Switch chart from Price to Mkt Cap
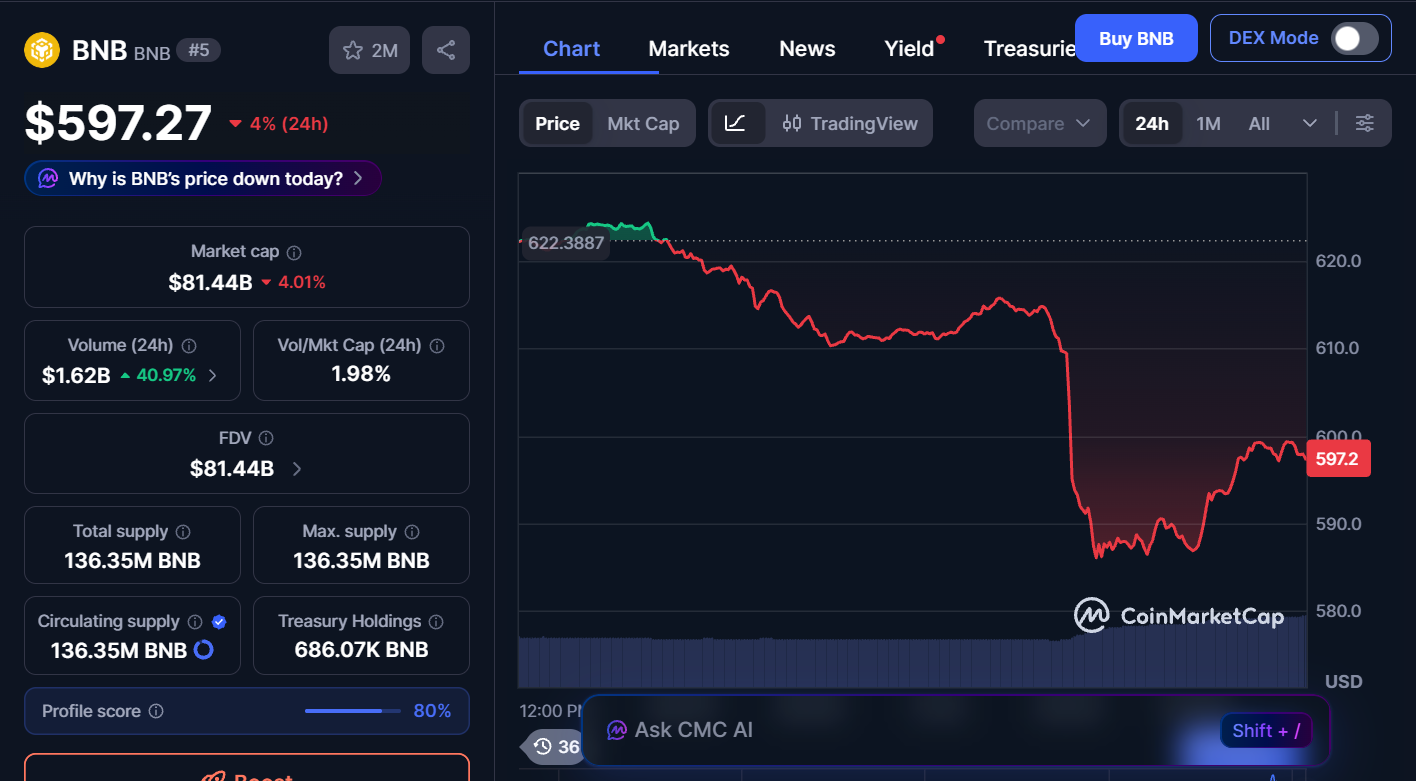1416x781 pixels. pyautogui.click(x=643, y=122)
